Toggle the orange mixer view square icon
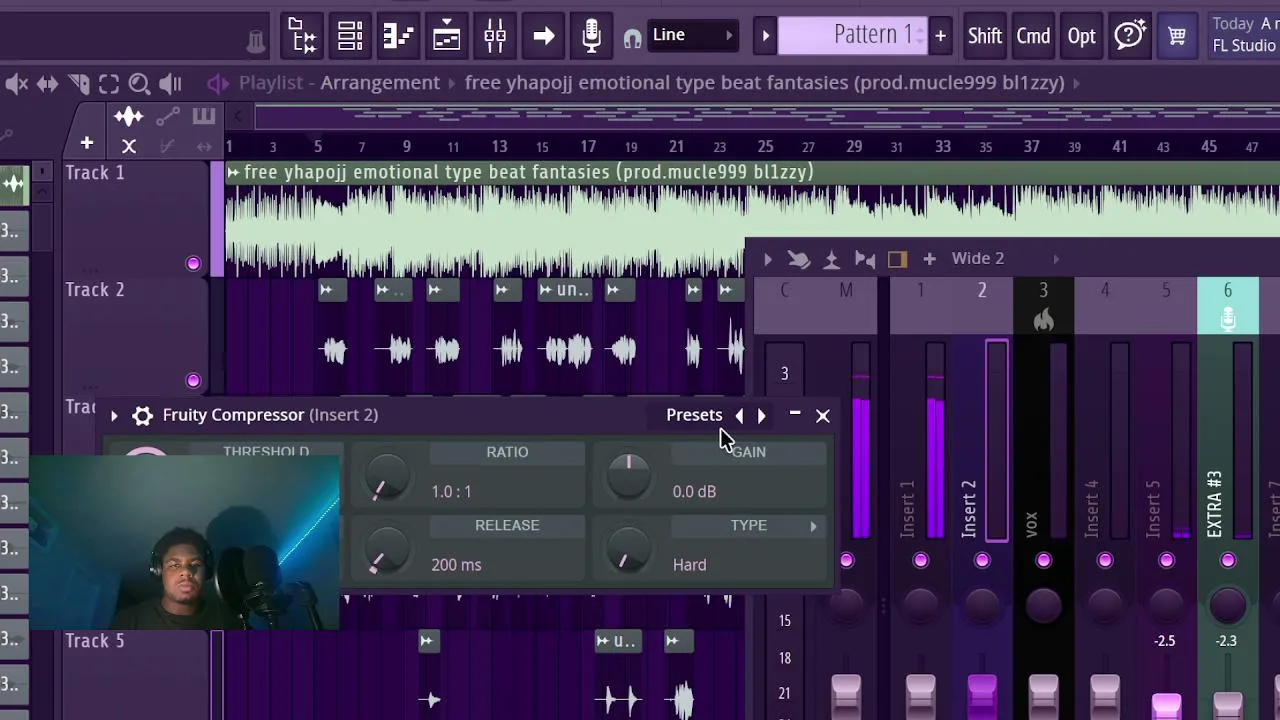This screenshot has height=720, width=1280. 897,259
